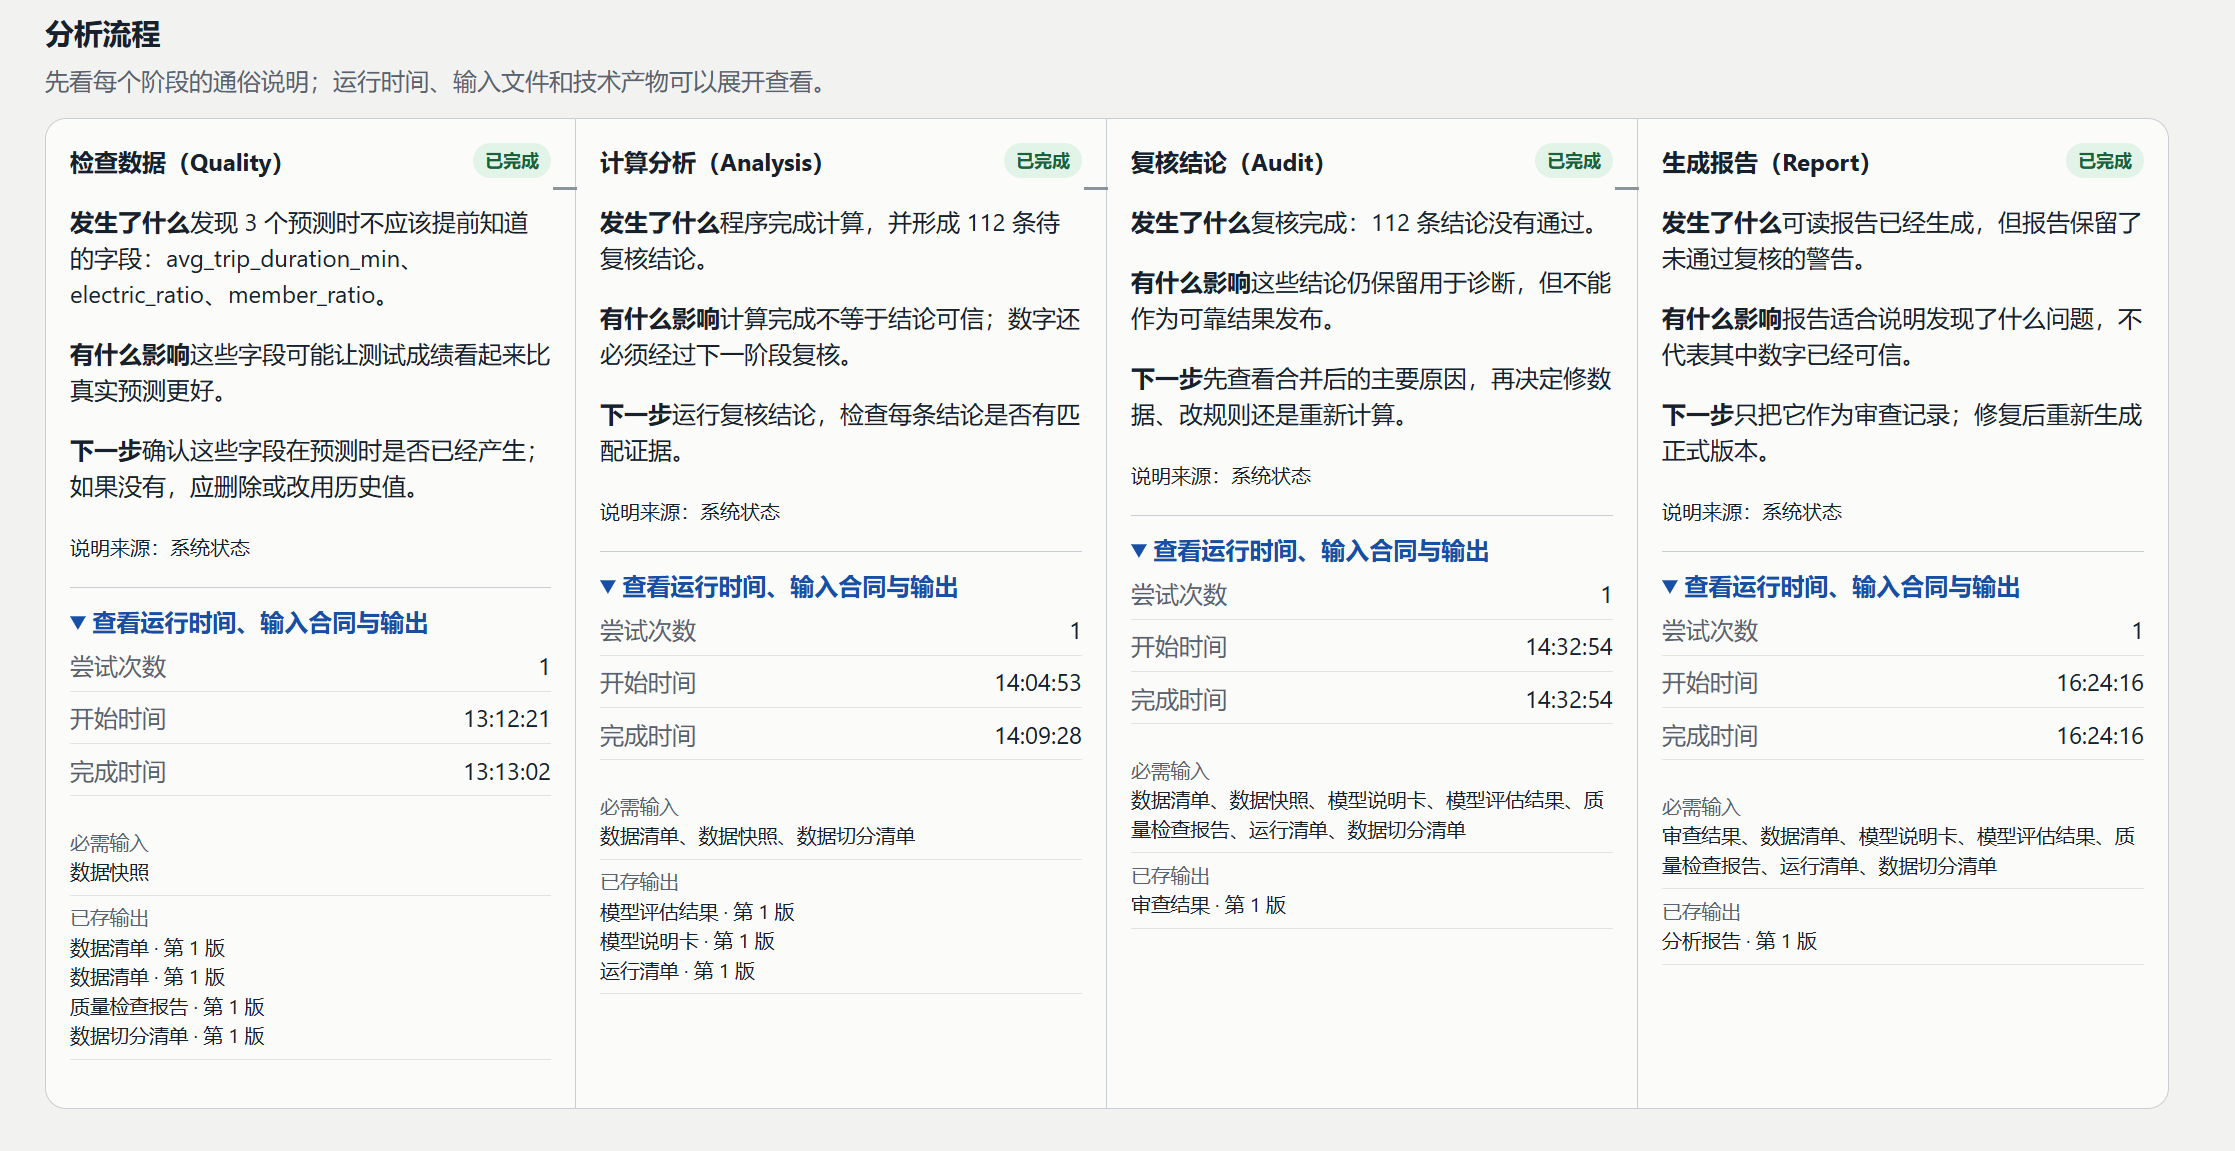Collapse the Analysis stage run details expander
This screenshot has width=2235, height=1151.
[779, 587]
